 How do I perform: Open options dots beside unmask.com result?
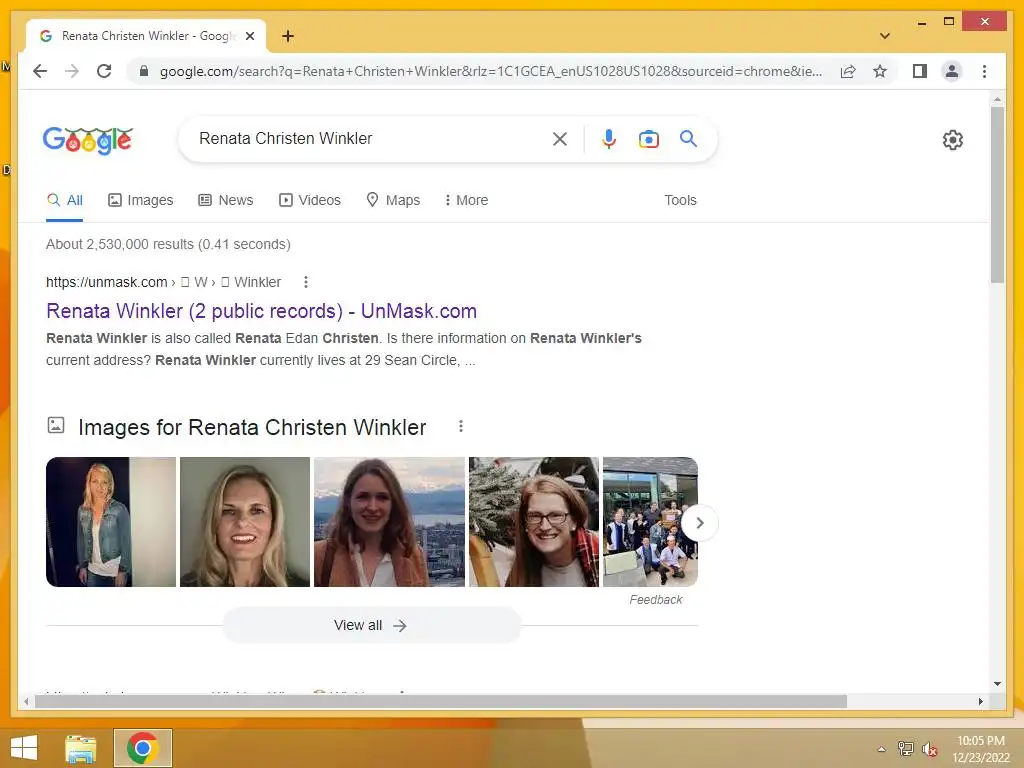pyautogui.click(x=306, y=282)
